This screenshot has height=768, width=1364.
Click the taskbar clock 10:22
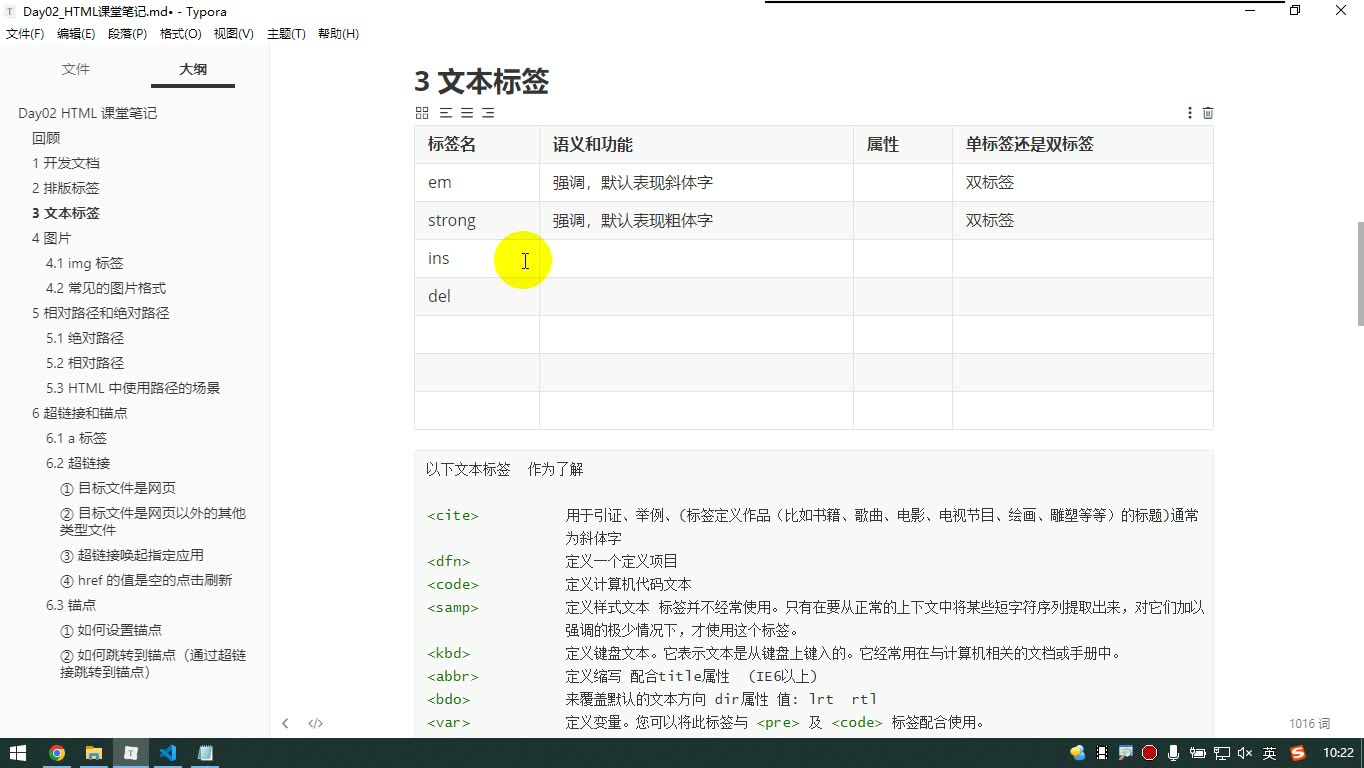[1338, 753]
